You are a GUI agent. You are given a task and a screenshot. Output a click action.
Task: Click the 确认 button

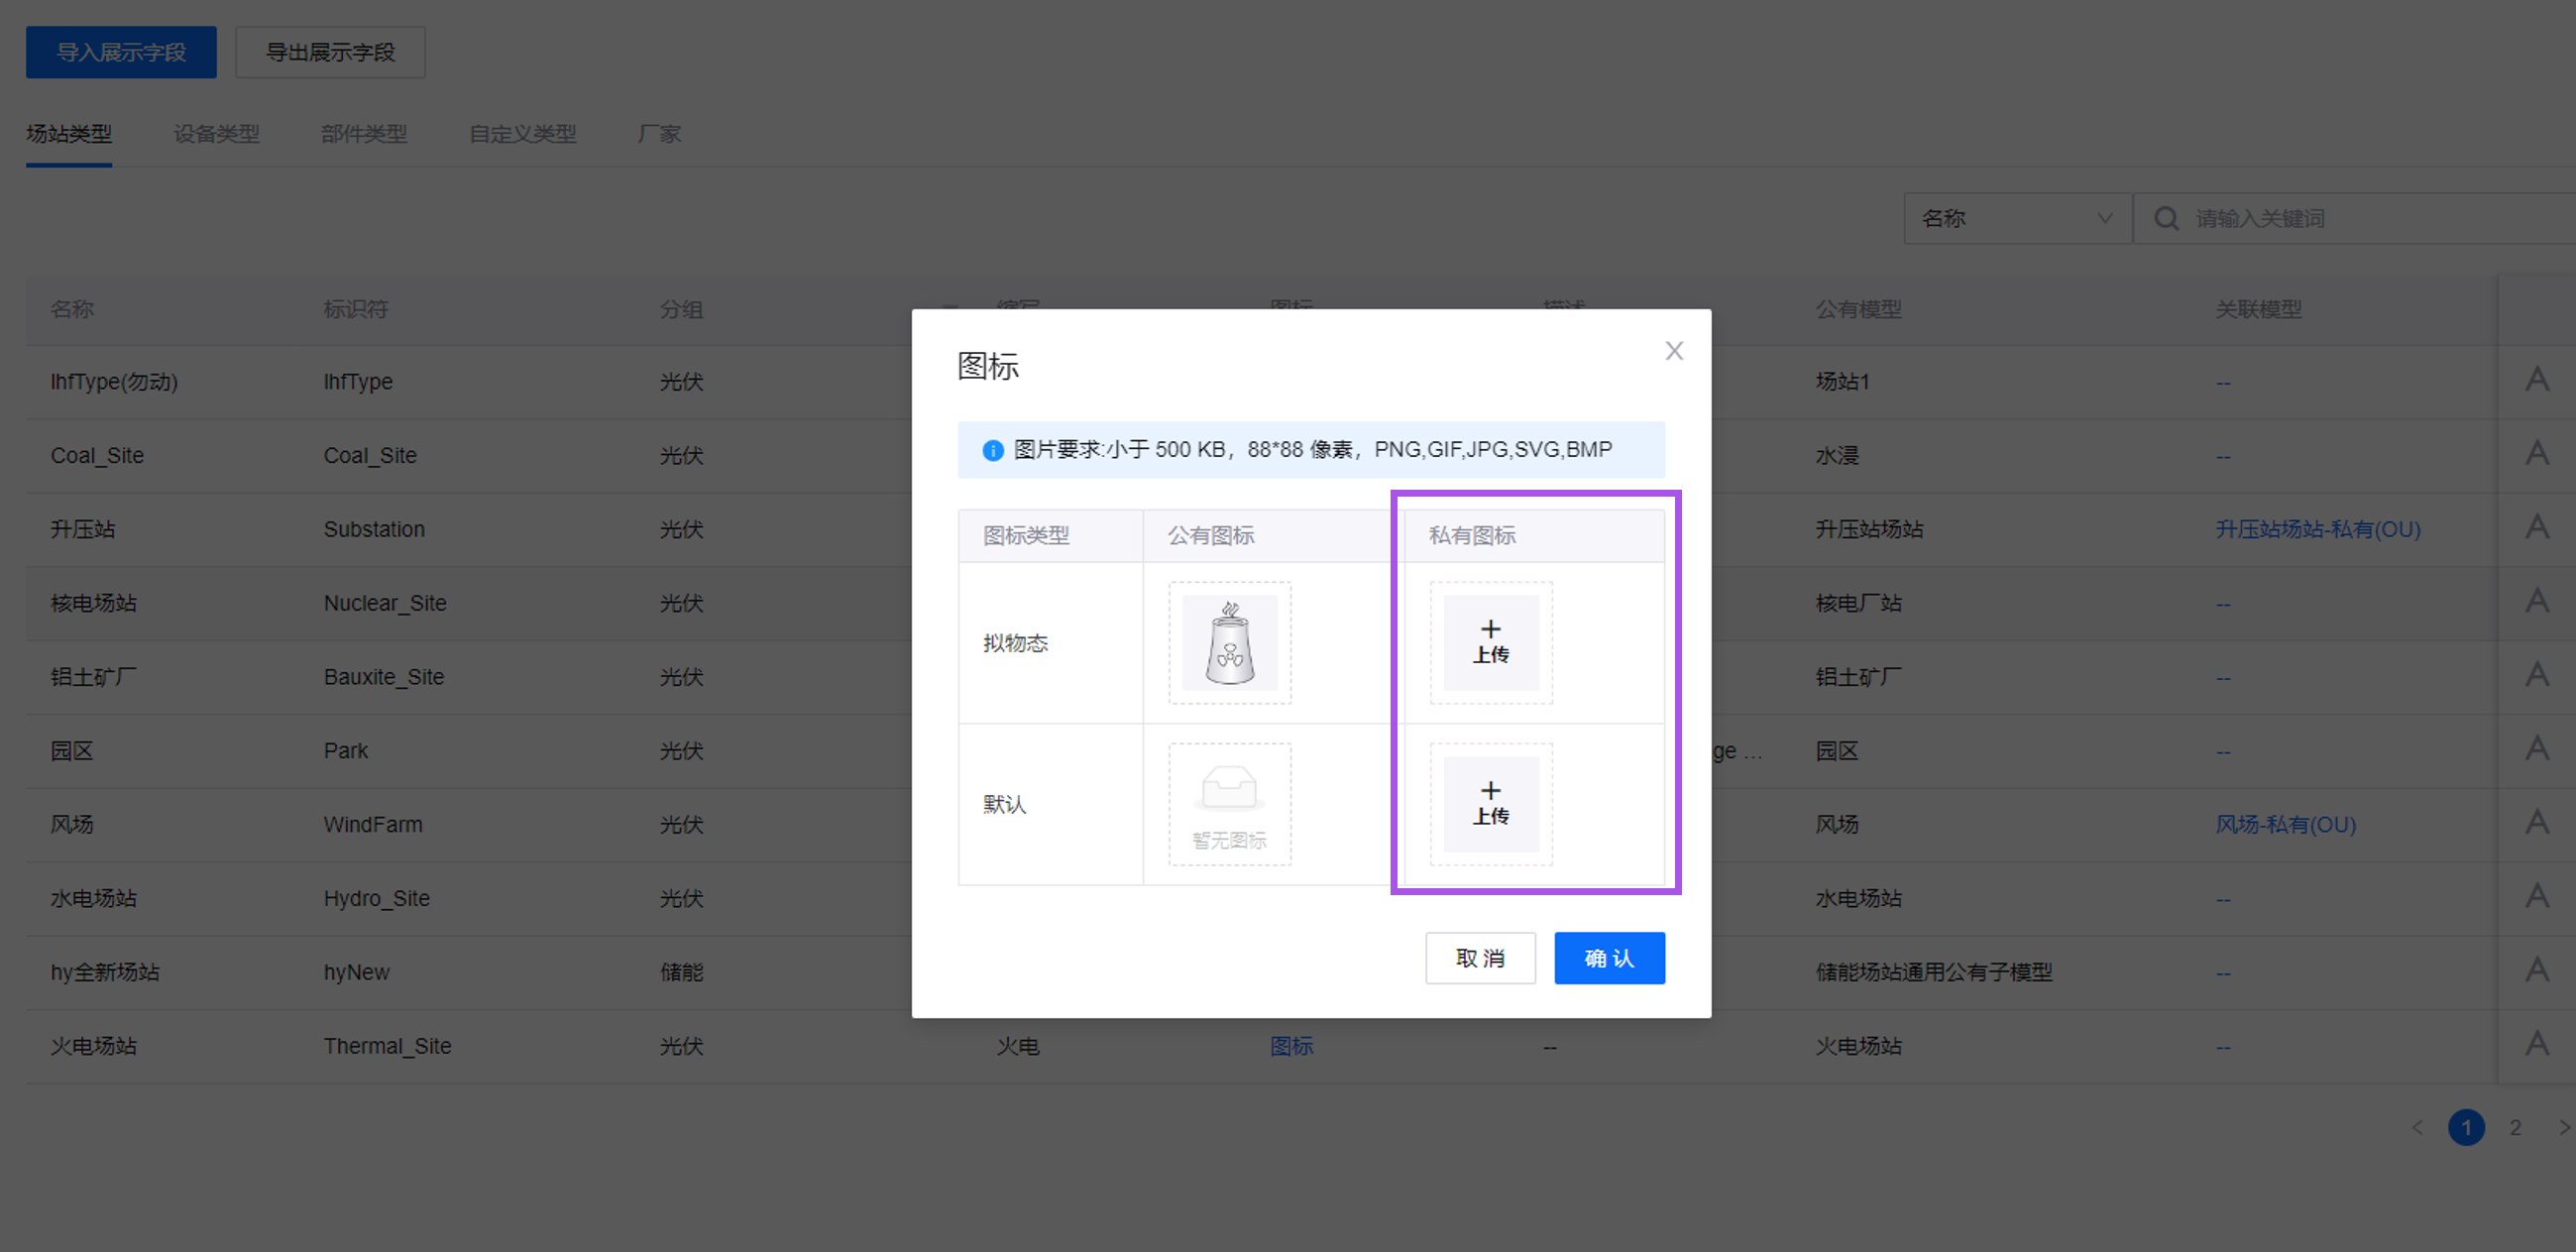pyautogui.click(x=1608, y=958)
